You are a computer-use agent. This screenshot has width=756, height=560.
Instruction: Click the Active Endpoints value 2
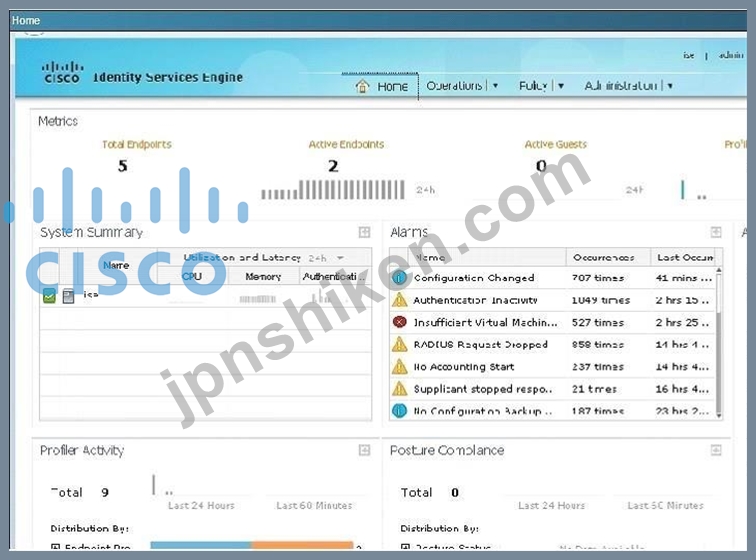[x=333, y=166]
